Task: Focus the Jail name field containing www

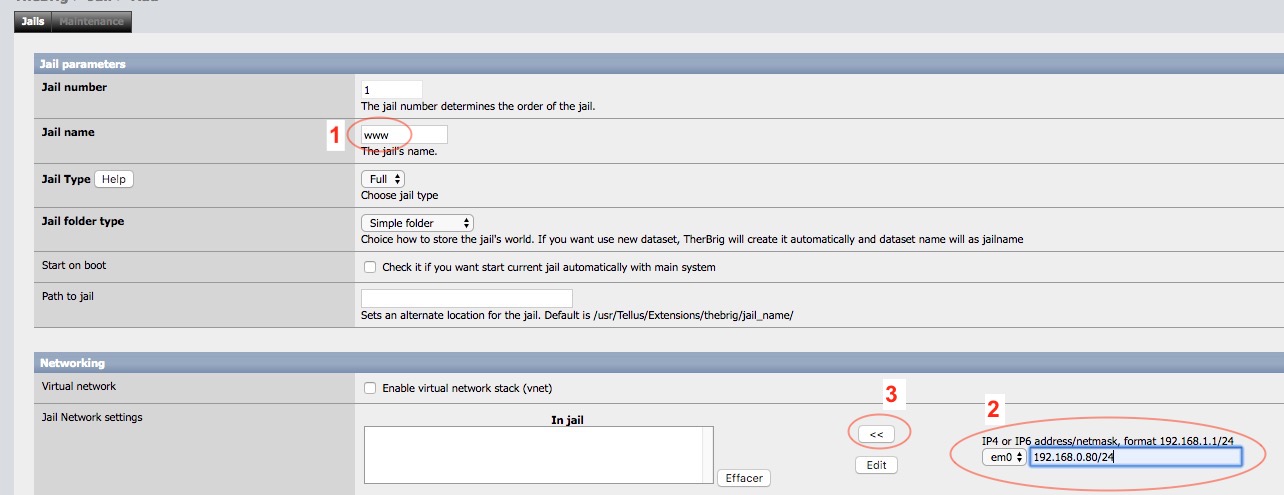Action: [403, 135]
